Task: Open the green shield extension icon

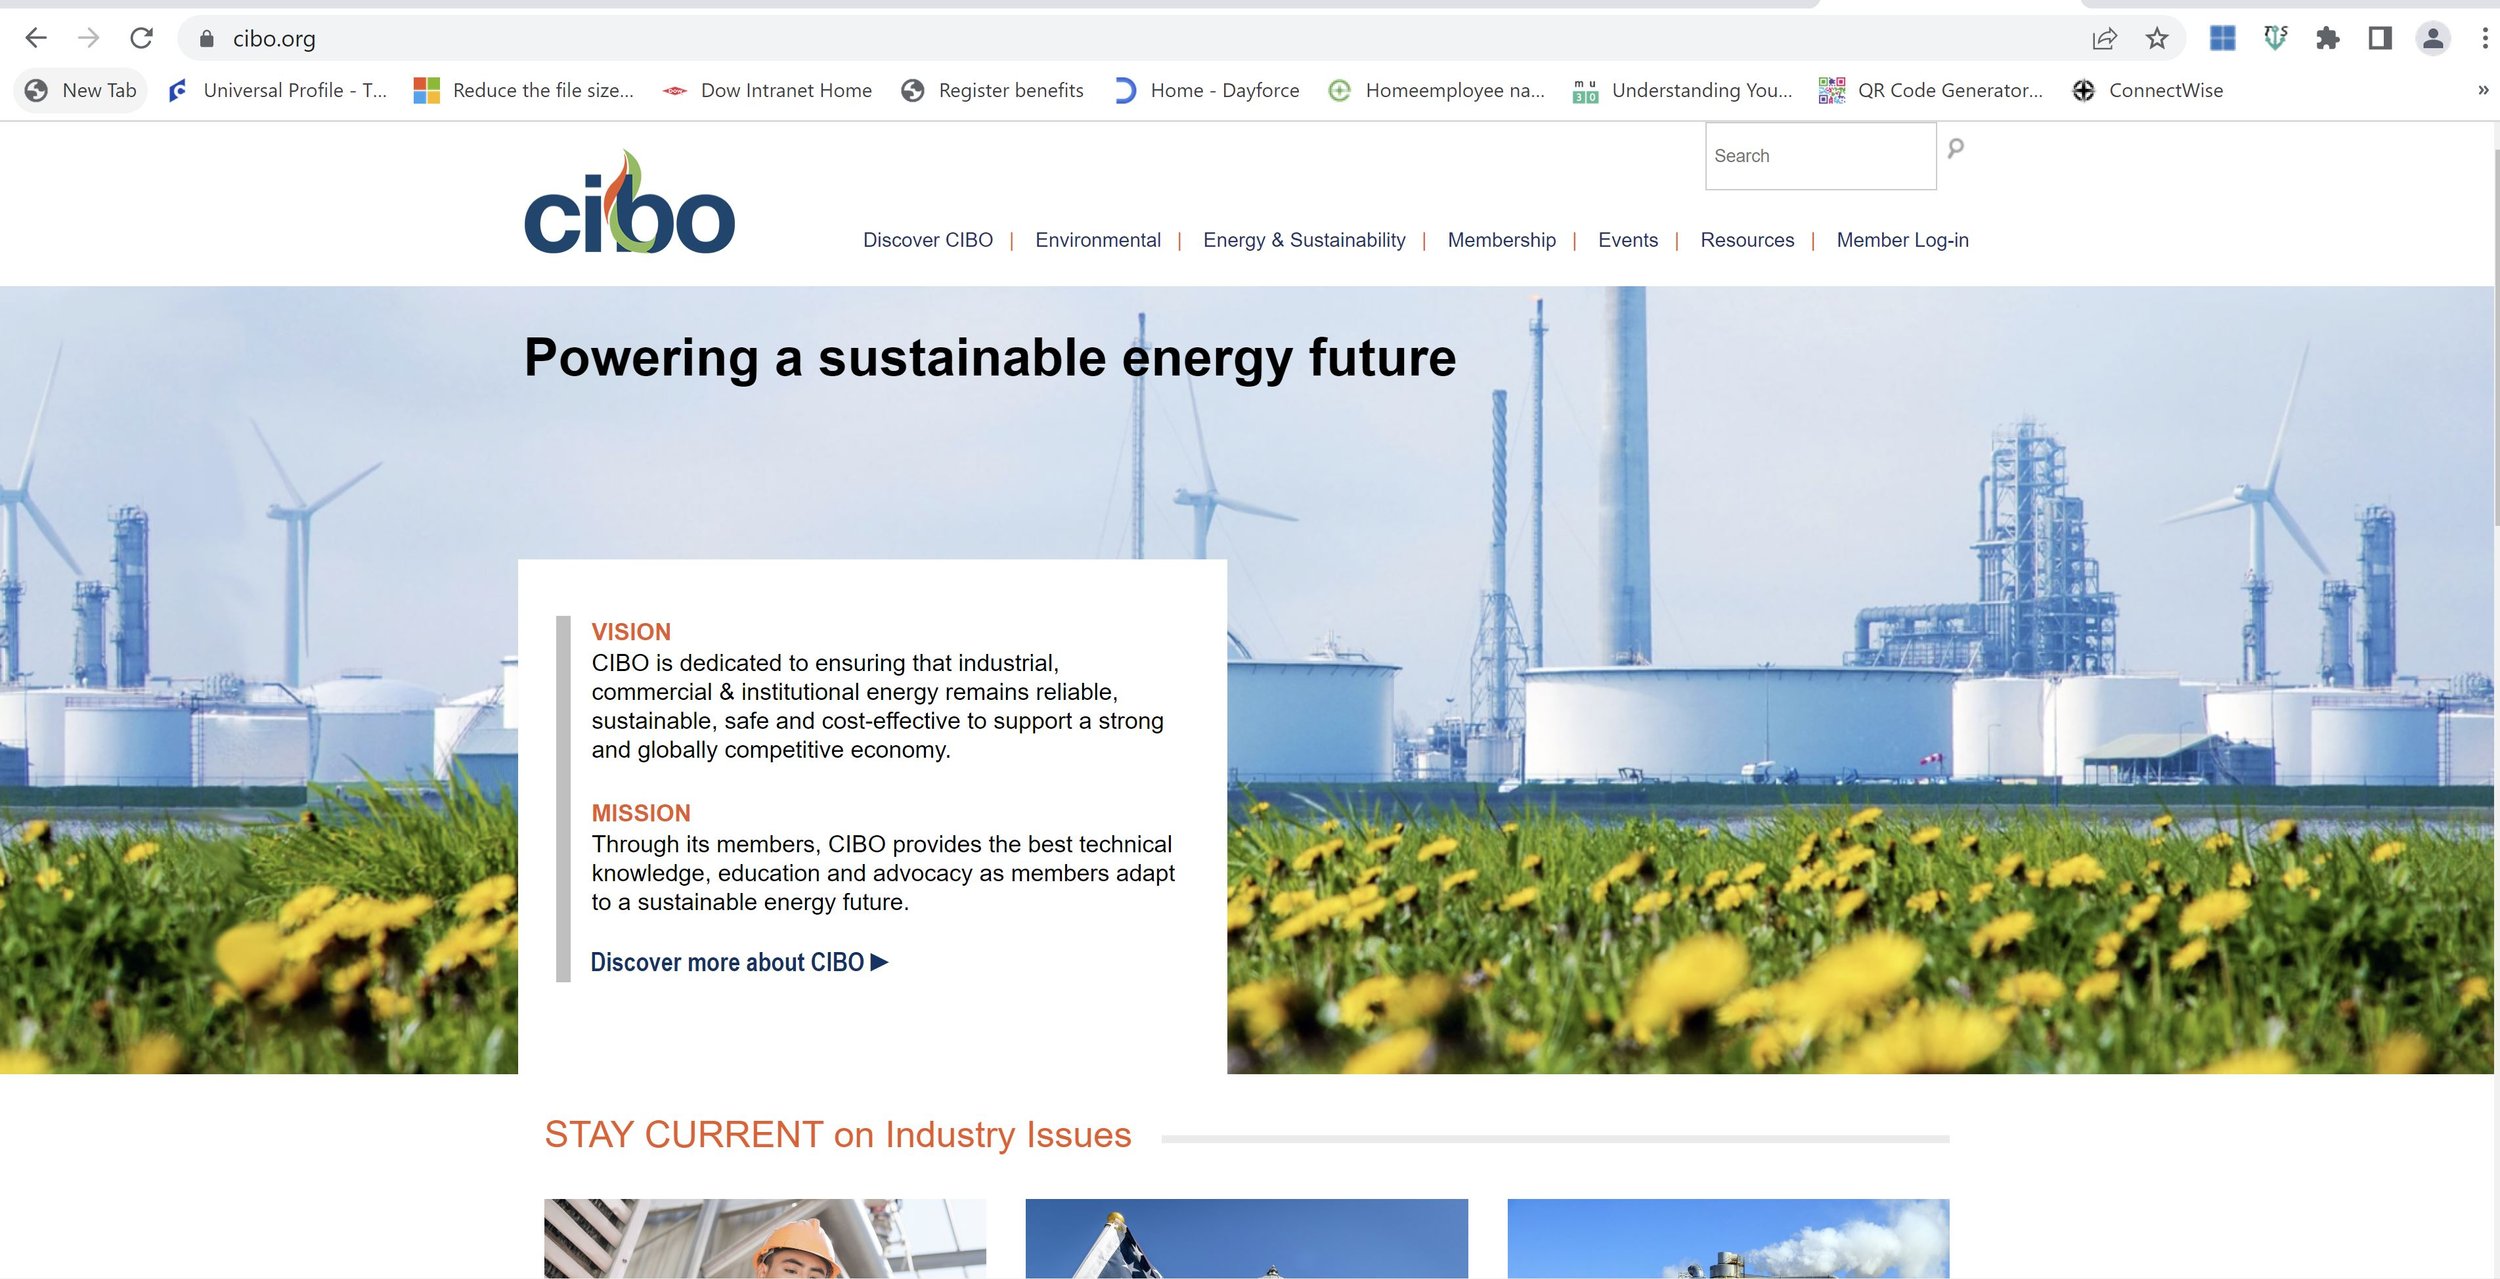Action: (x=2275, y=38)
